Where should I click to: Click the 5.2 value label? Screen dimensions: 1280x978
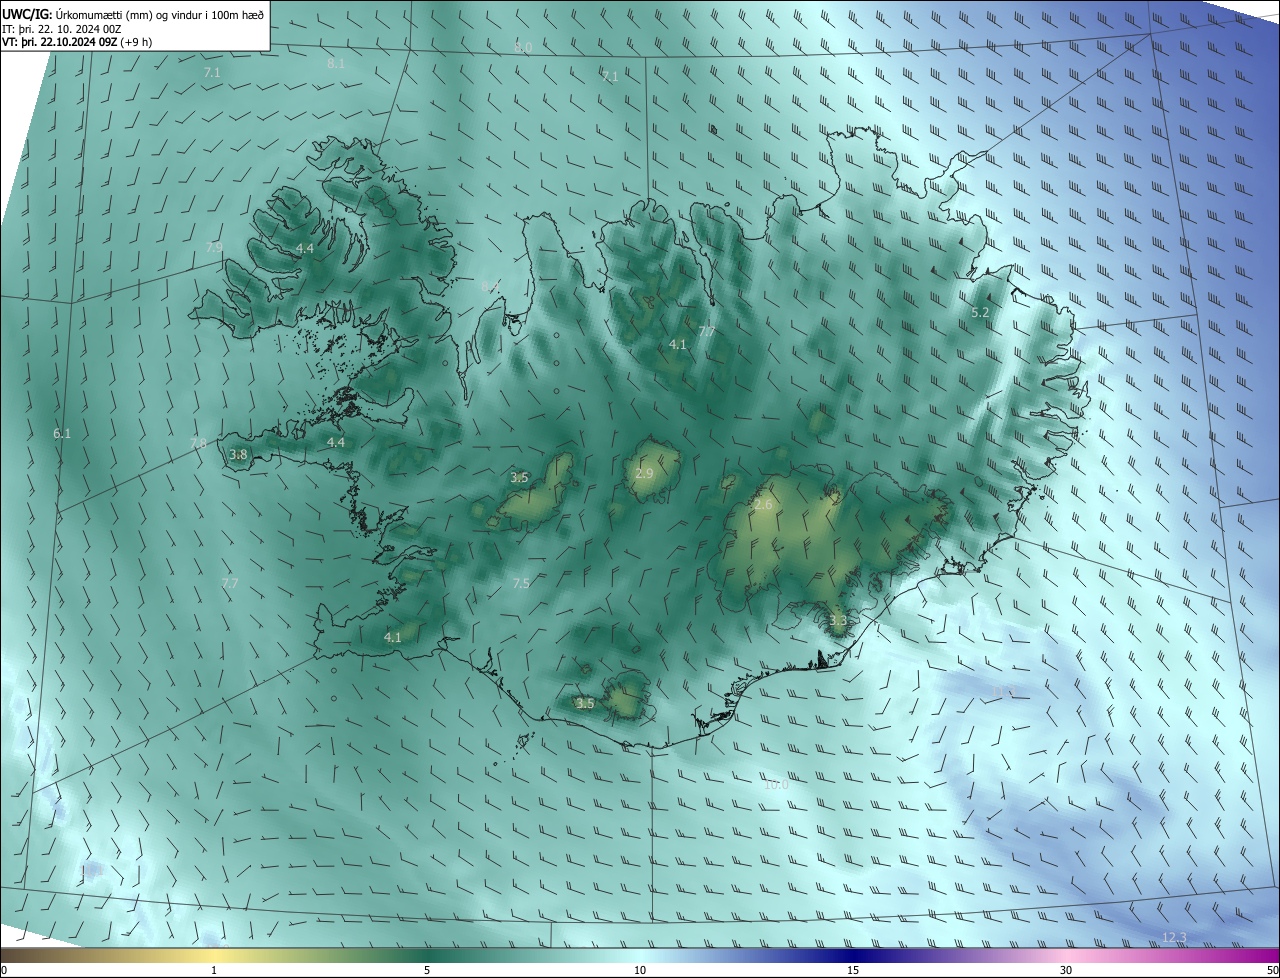980,313
